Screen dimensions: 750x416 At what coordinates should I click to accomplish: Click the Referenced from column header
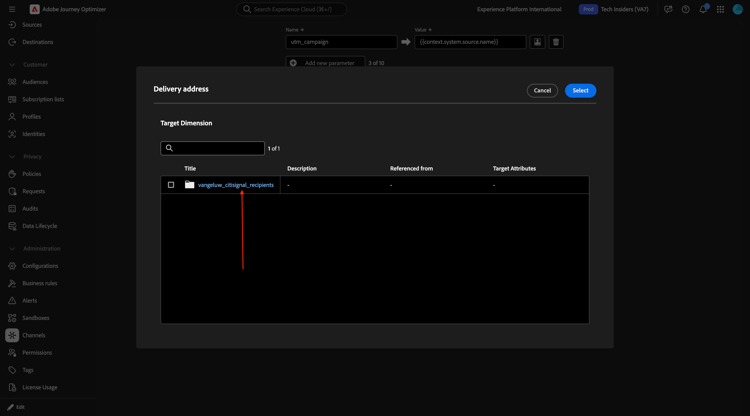click(x=411, y=169)
